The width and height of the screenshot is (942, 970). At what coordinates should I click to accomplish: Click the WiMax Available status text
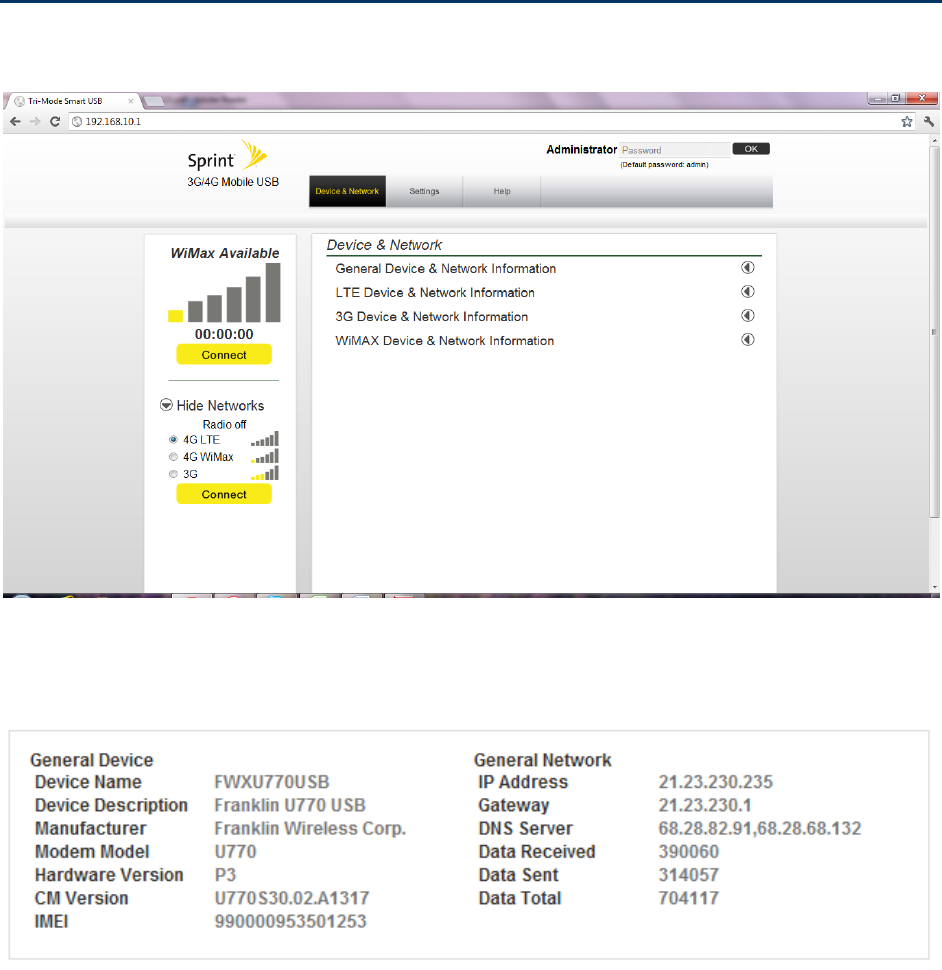(225, 253)
